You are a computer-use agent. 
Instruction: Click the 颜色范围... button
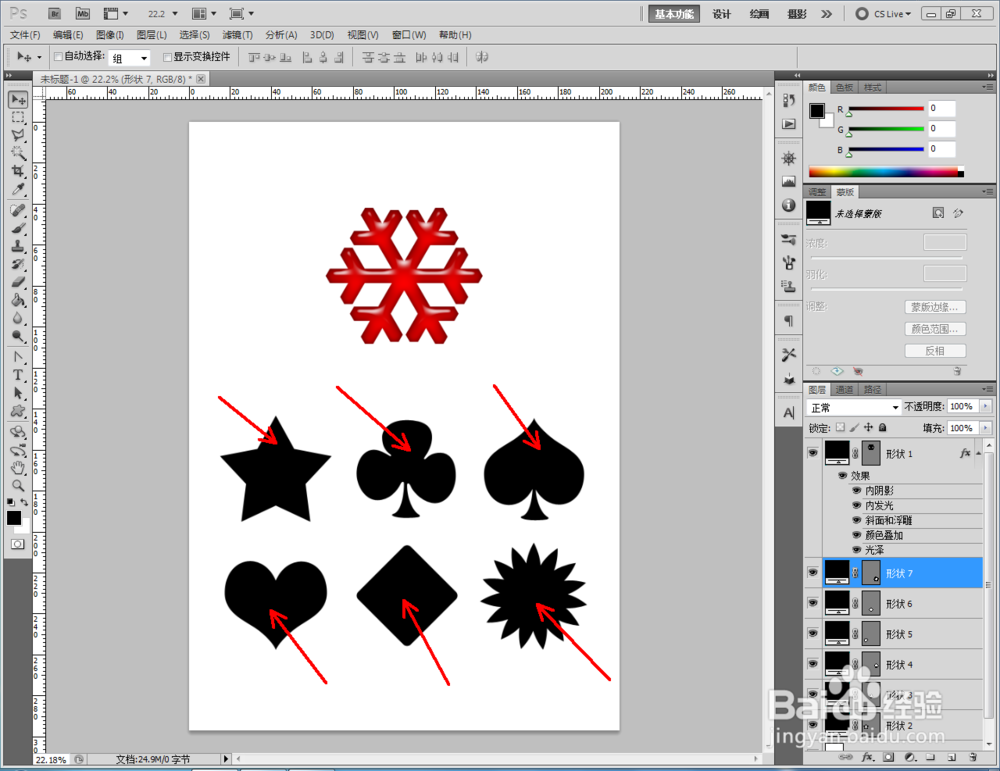coord(935,329)
